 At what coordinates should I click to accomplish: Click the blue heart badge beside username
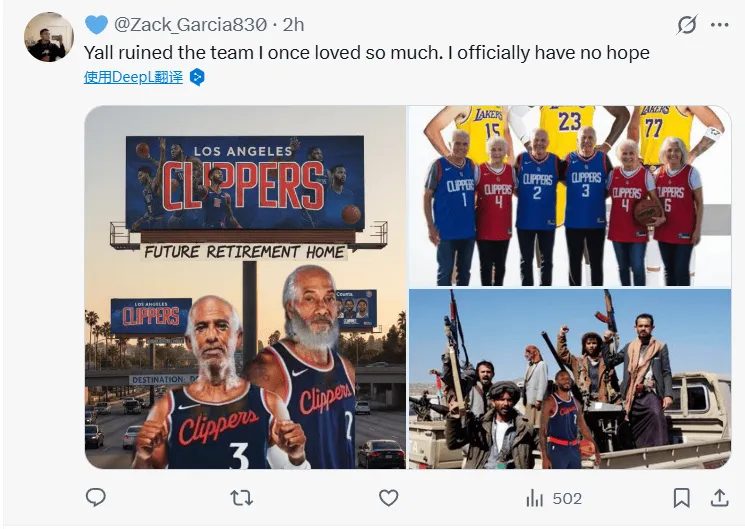[x=96, y=24]
